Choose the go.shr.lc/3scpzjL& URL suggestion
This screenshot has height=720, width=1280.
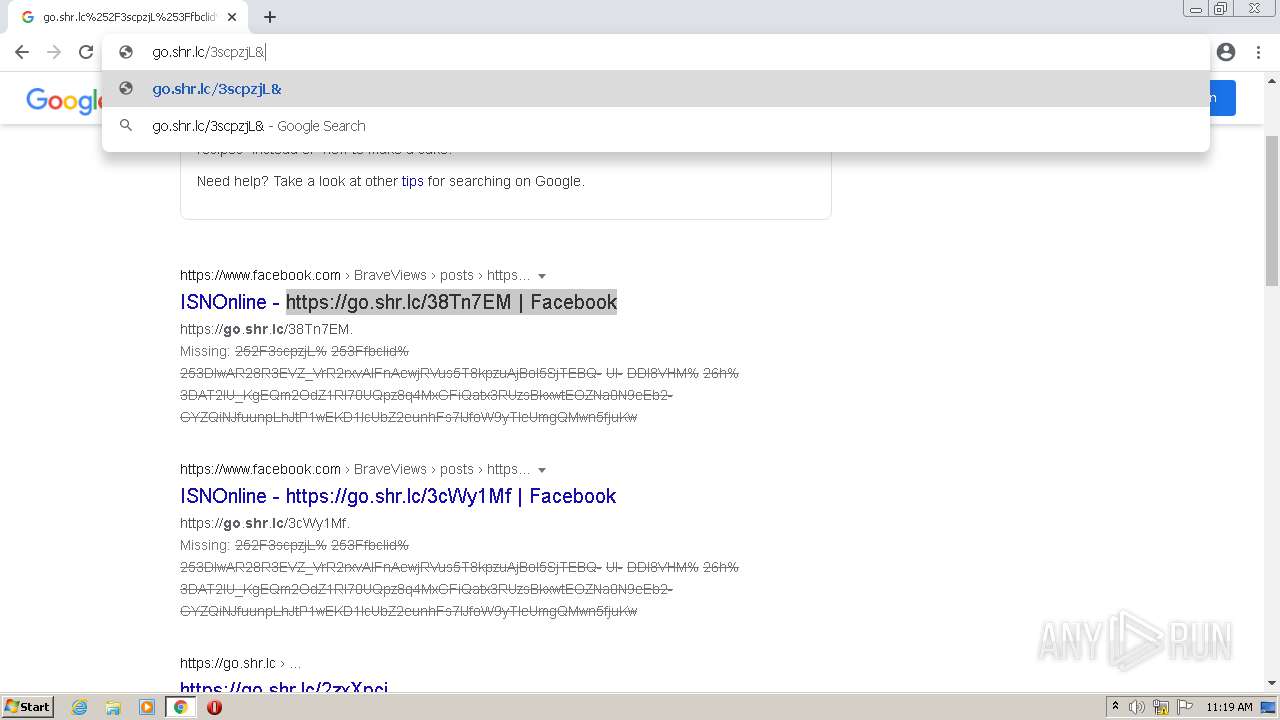655,89
